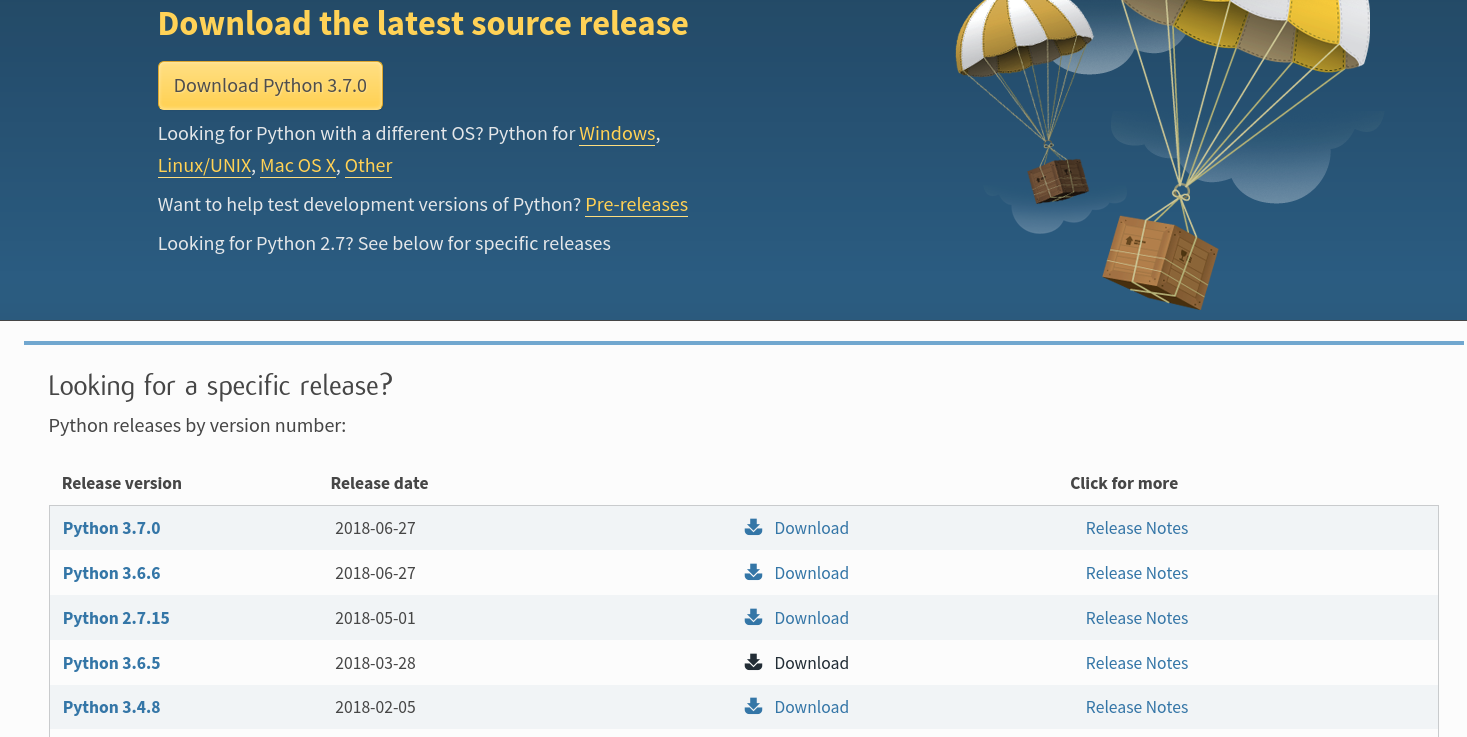Click Download text link for Python 3.6.5
This screenshot has width=1467, height=737.
point(811,663)
